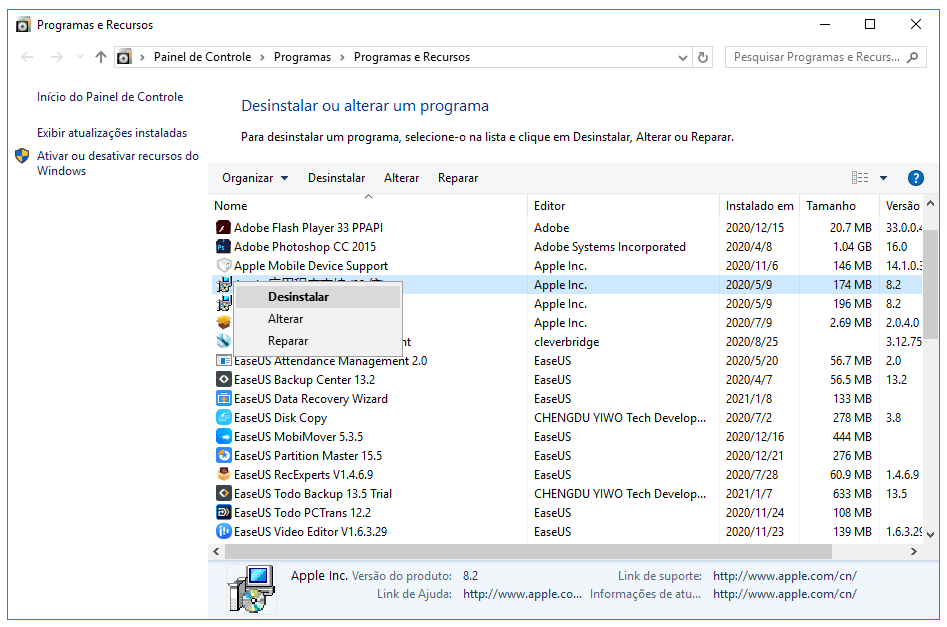Choose Reparar from the context menu
947x627 pixels.
tap(288, 341)
